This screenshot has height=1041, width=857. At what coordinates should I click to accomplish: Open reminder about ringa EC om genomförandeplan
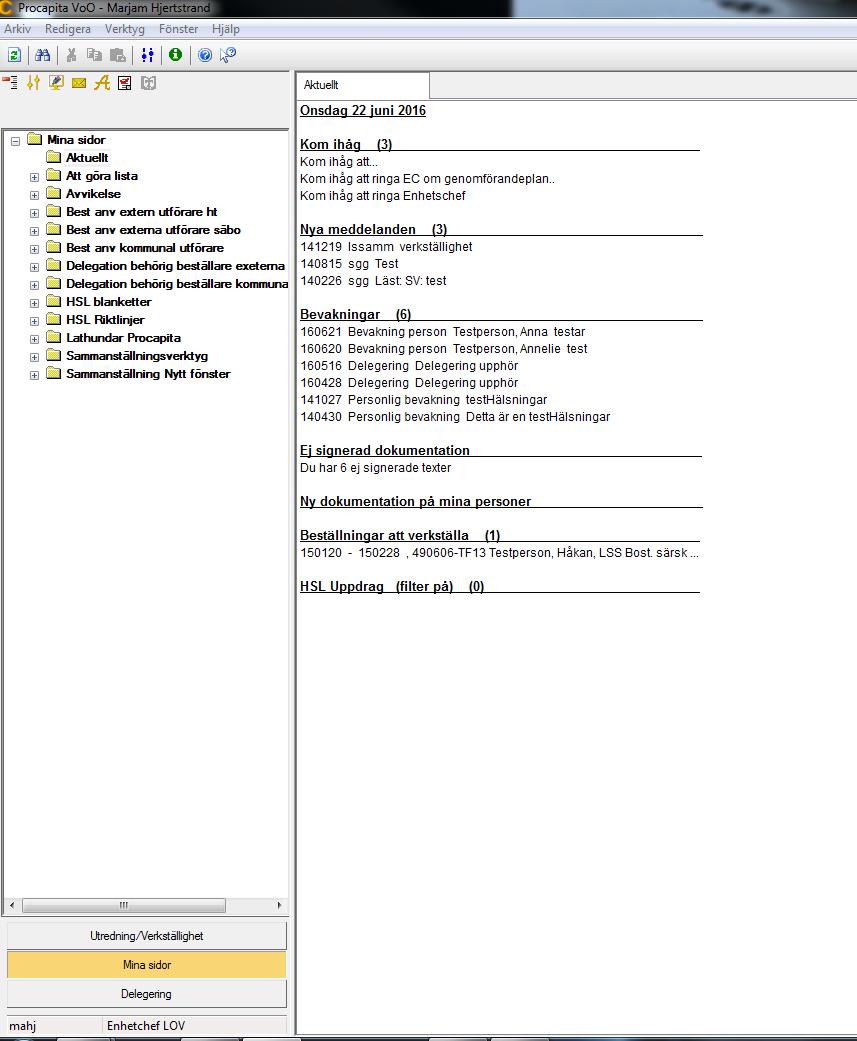tap(427, 179)
